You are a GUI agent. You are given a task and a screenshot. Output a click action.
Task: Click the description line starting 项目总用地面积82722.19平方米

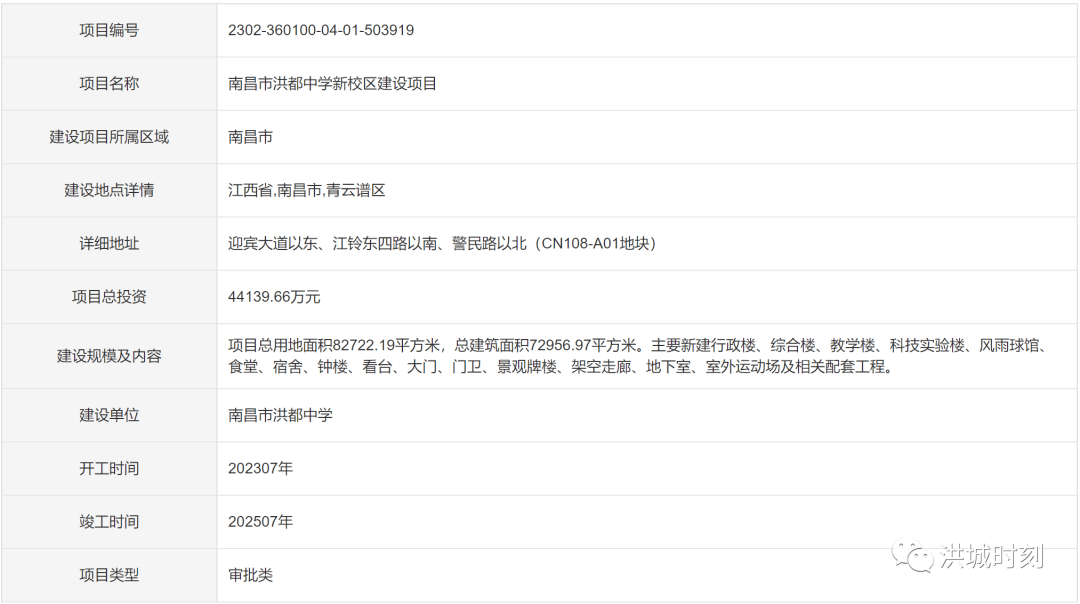pos(638,345)
